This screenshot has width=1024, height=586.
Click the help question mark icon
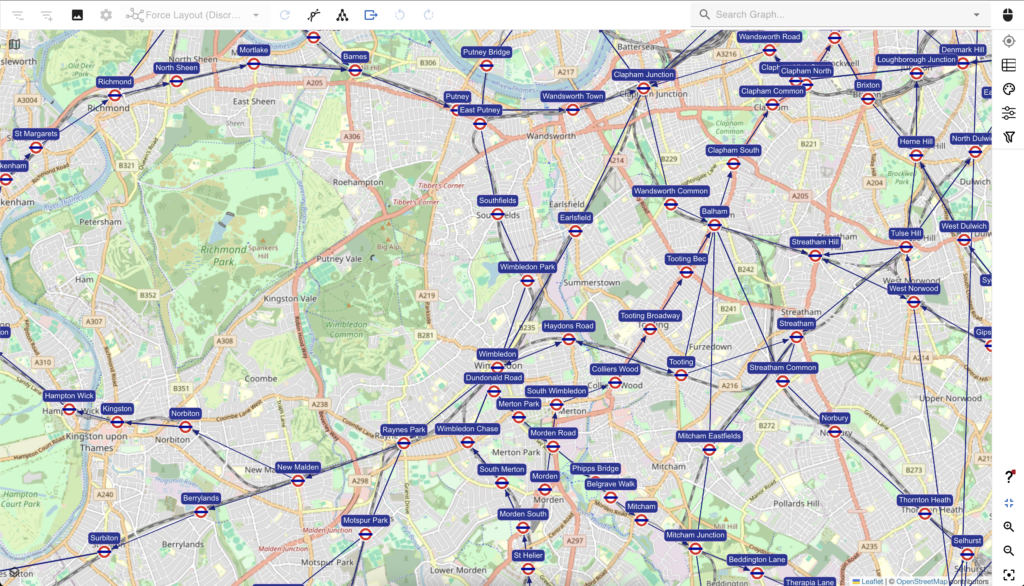(1009, 477)
